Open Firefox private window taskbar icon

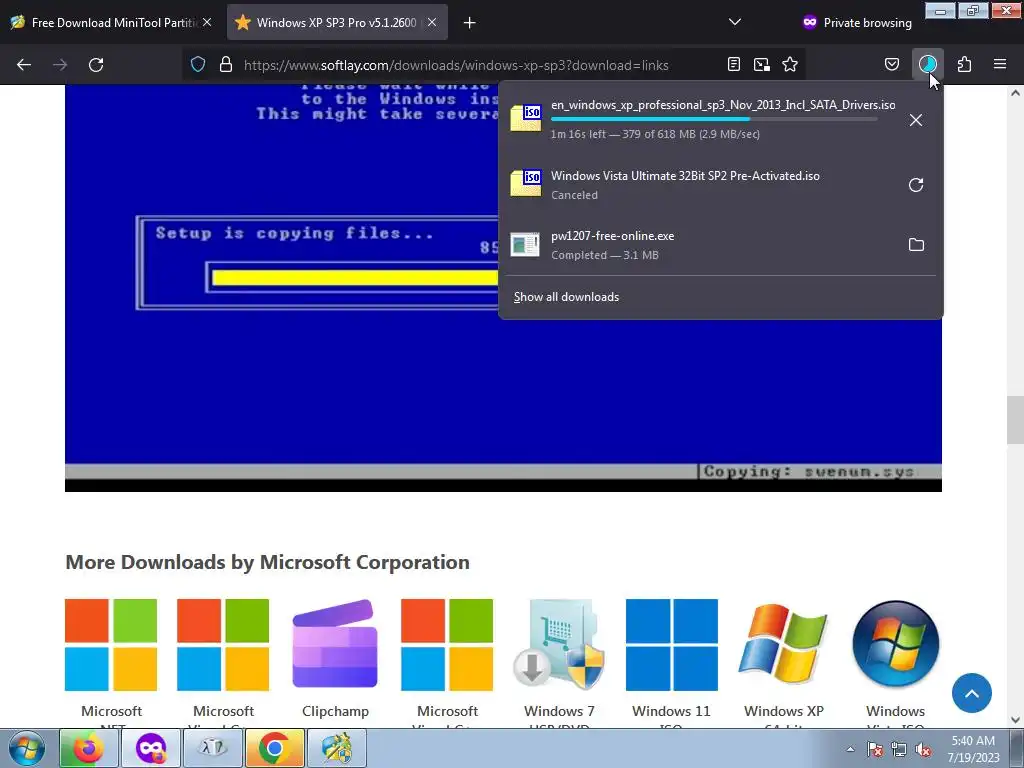[x=151, y=748]
